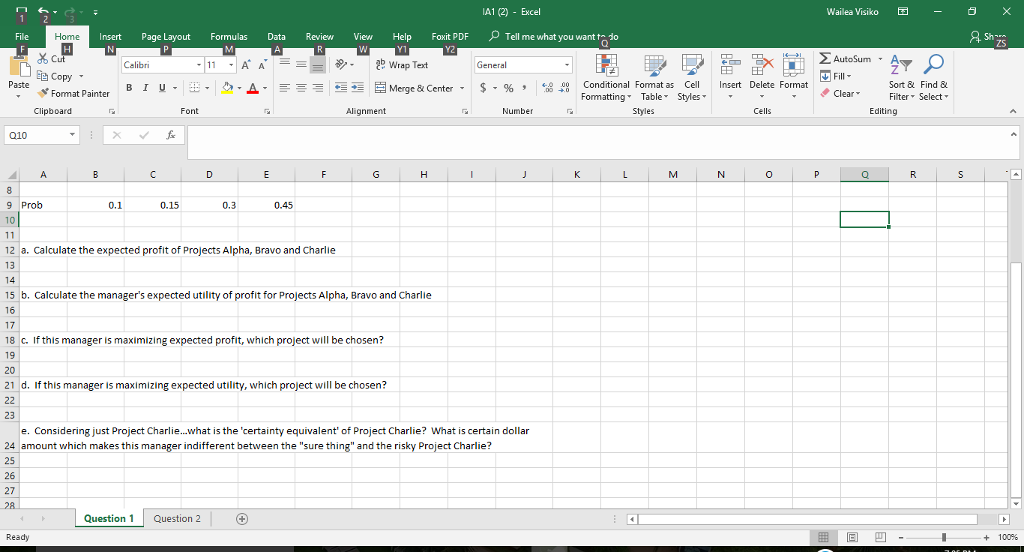Screen dimensions: 1024x552
Task: Set align right for cell text
Action: click(317, 88)
